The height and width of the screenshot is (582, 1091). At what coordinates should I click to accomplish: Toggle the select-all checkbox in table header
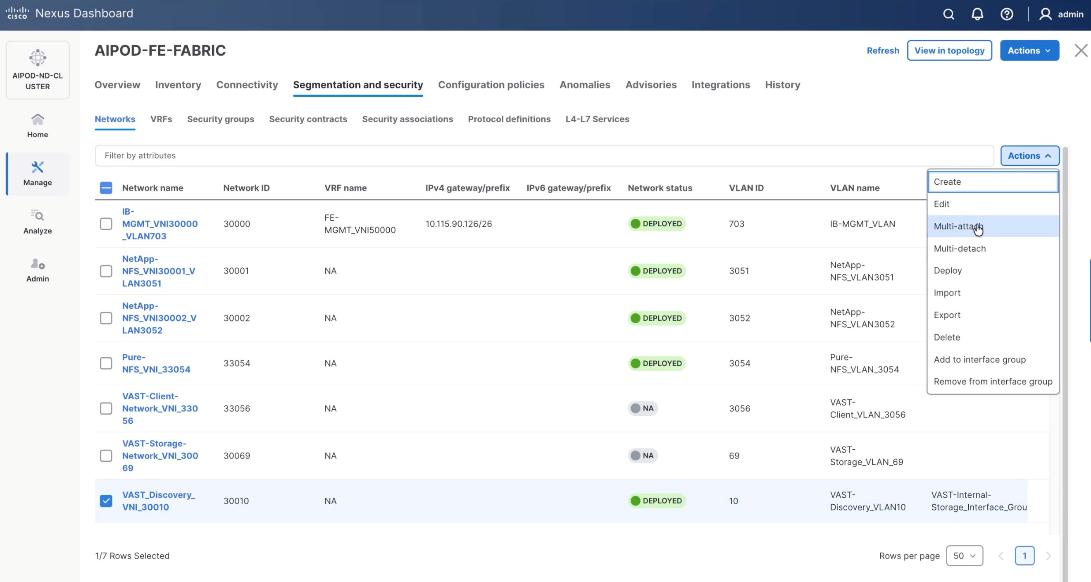[105, 187]
